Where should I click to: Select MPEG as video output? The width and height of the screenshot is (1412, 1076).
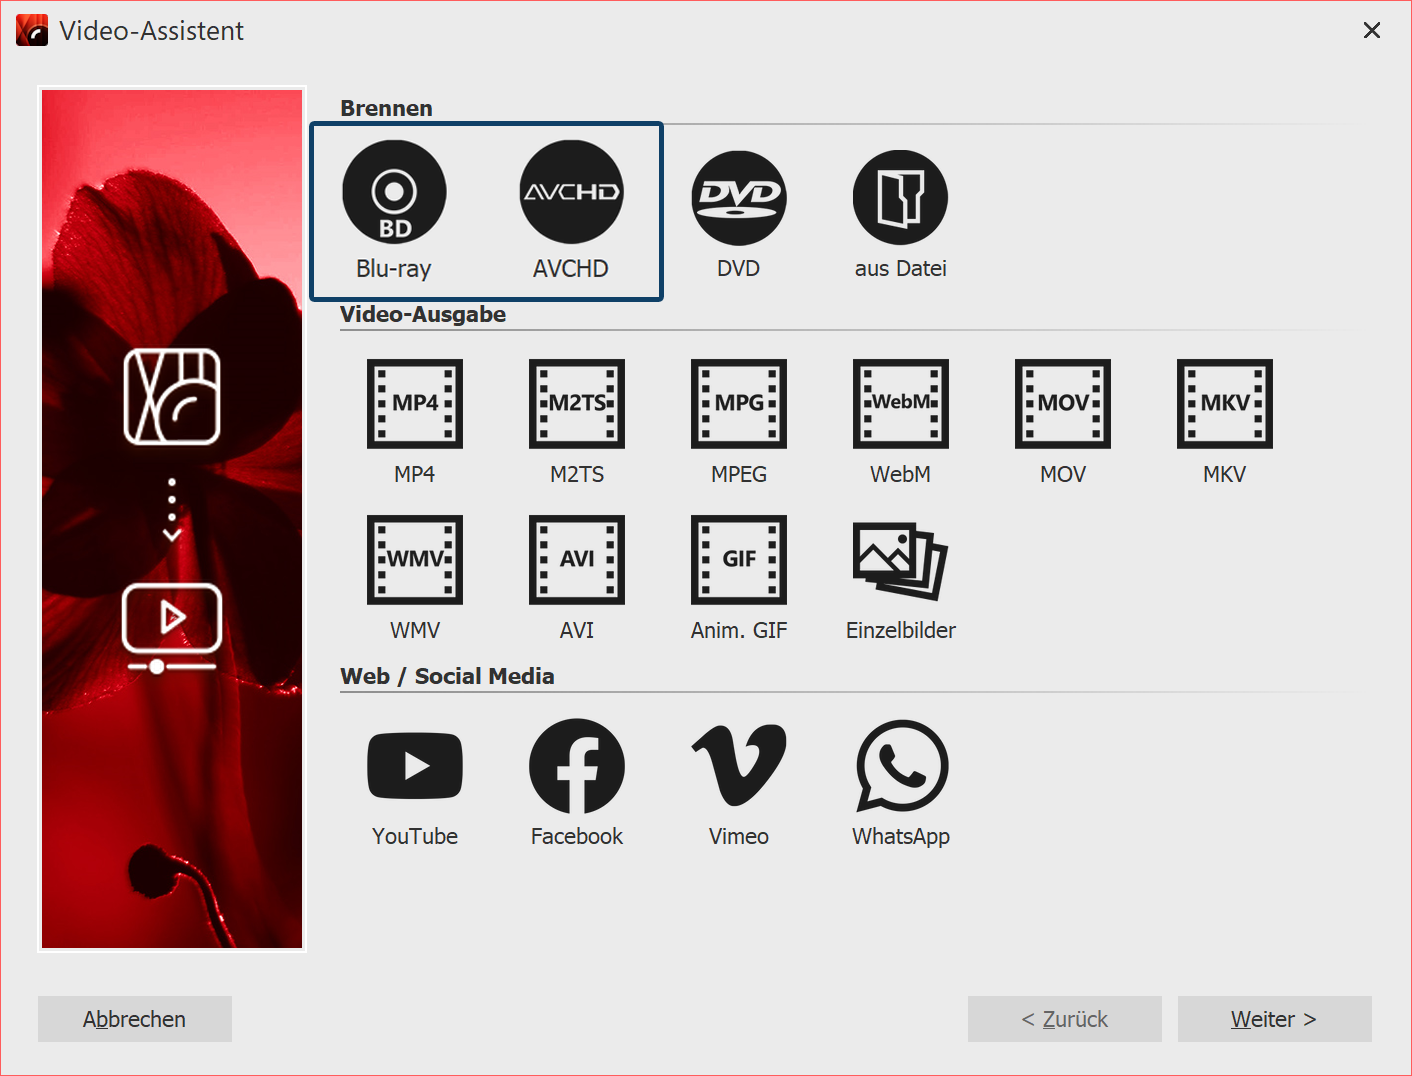[x=738, y=404]
